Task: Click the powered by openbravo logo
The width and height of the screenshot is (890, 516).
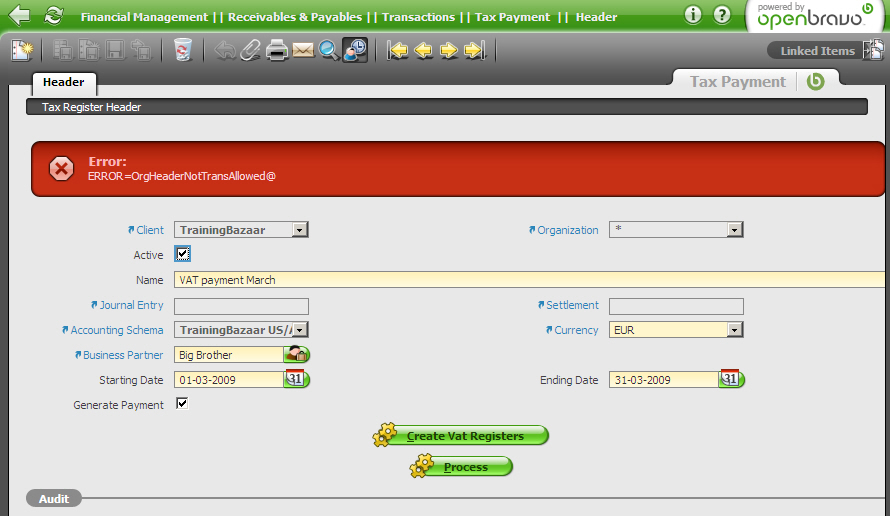Action: click(x=815, y=16)
